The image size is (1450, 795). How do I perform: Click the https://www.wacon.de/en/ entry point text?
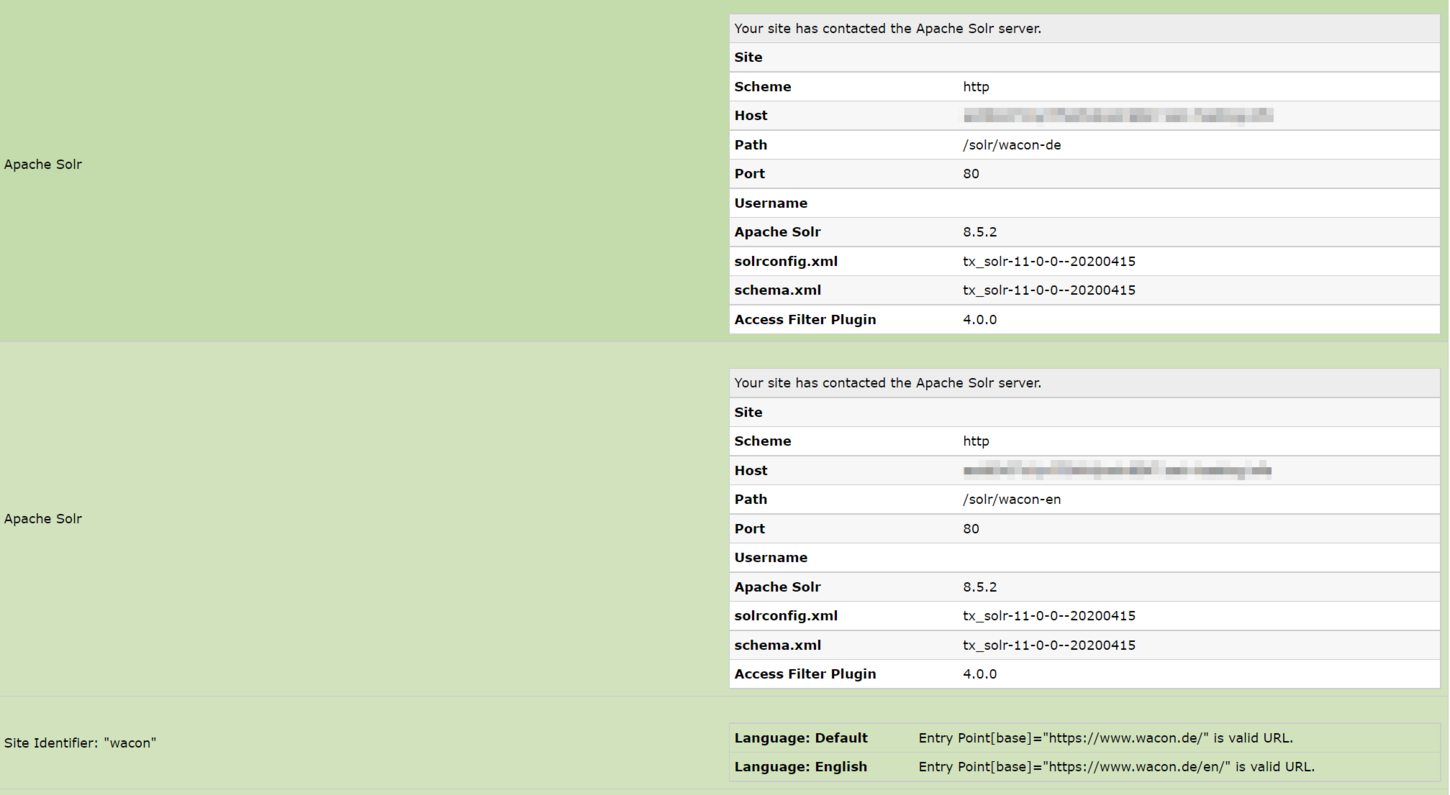point(1116,767)
